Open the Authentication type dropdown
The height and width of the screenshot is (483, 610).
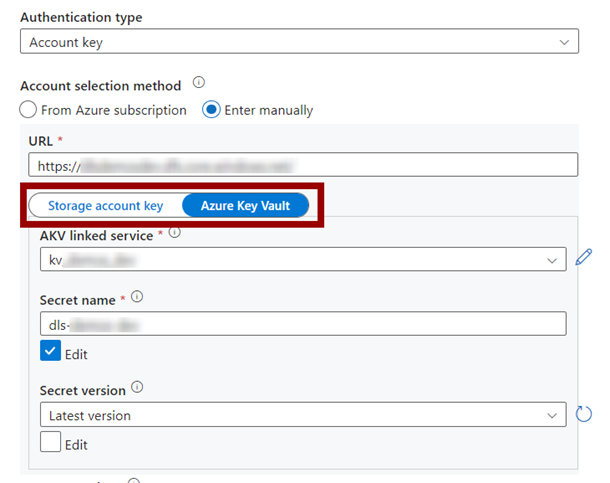pyautogui.click(x=299, y=41)
